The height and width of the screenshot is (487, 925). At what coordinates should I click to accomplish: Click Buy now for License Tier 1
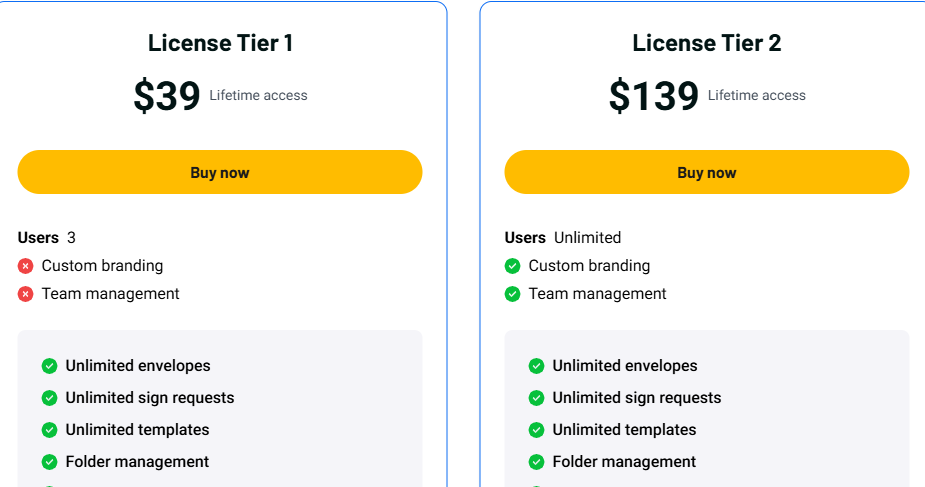[220, 172]
